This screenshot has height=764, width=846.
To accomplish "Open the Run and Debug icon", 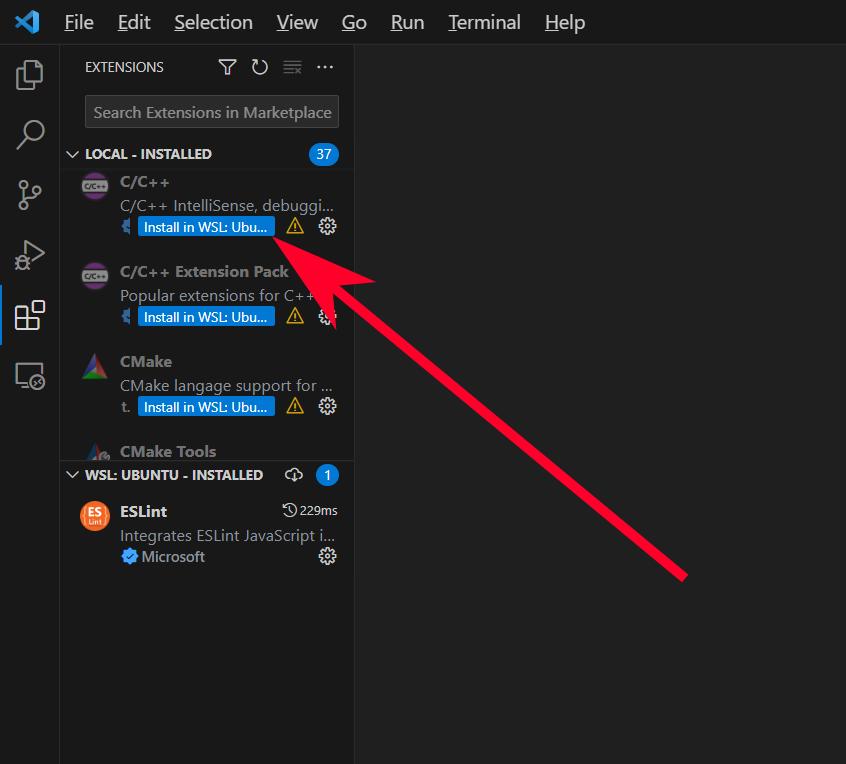I will (x=29, y=255).
